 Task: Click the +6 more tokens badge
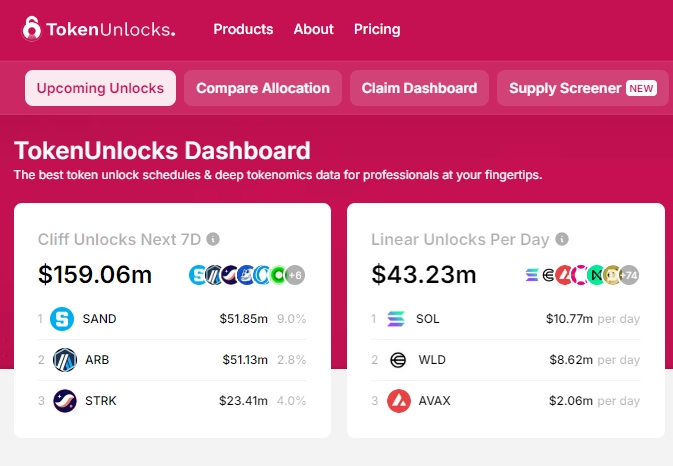pyautogui.click(x=295, y=275)
